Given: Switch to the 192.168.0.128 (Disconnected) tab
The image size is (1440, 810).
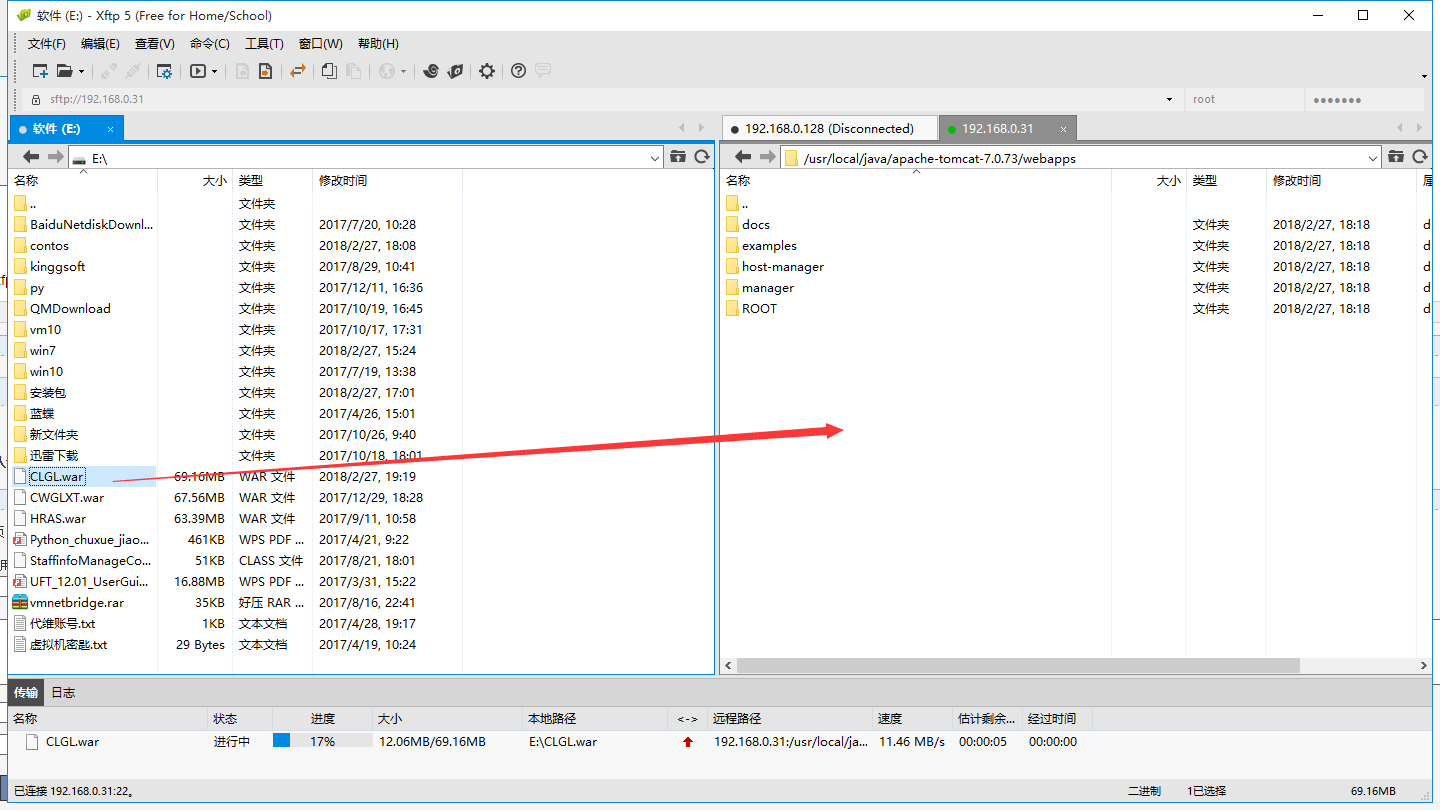Looking at the screenshot, I should click(828, 129).
